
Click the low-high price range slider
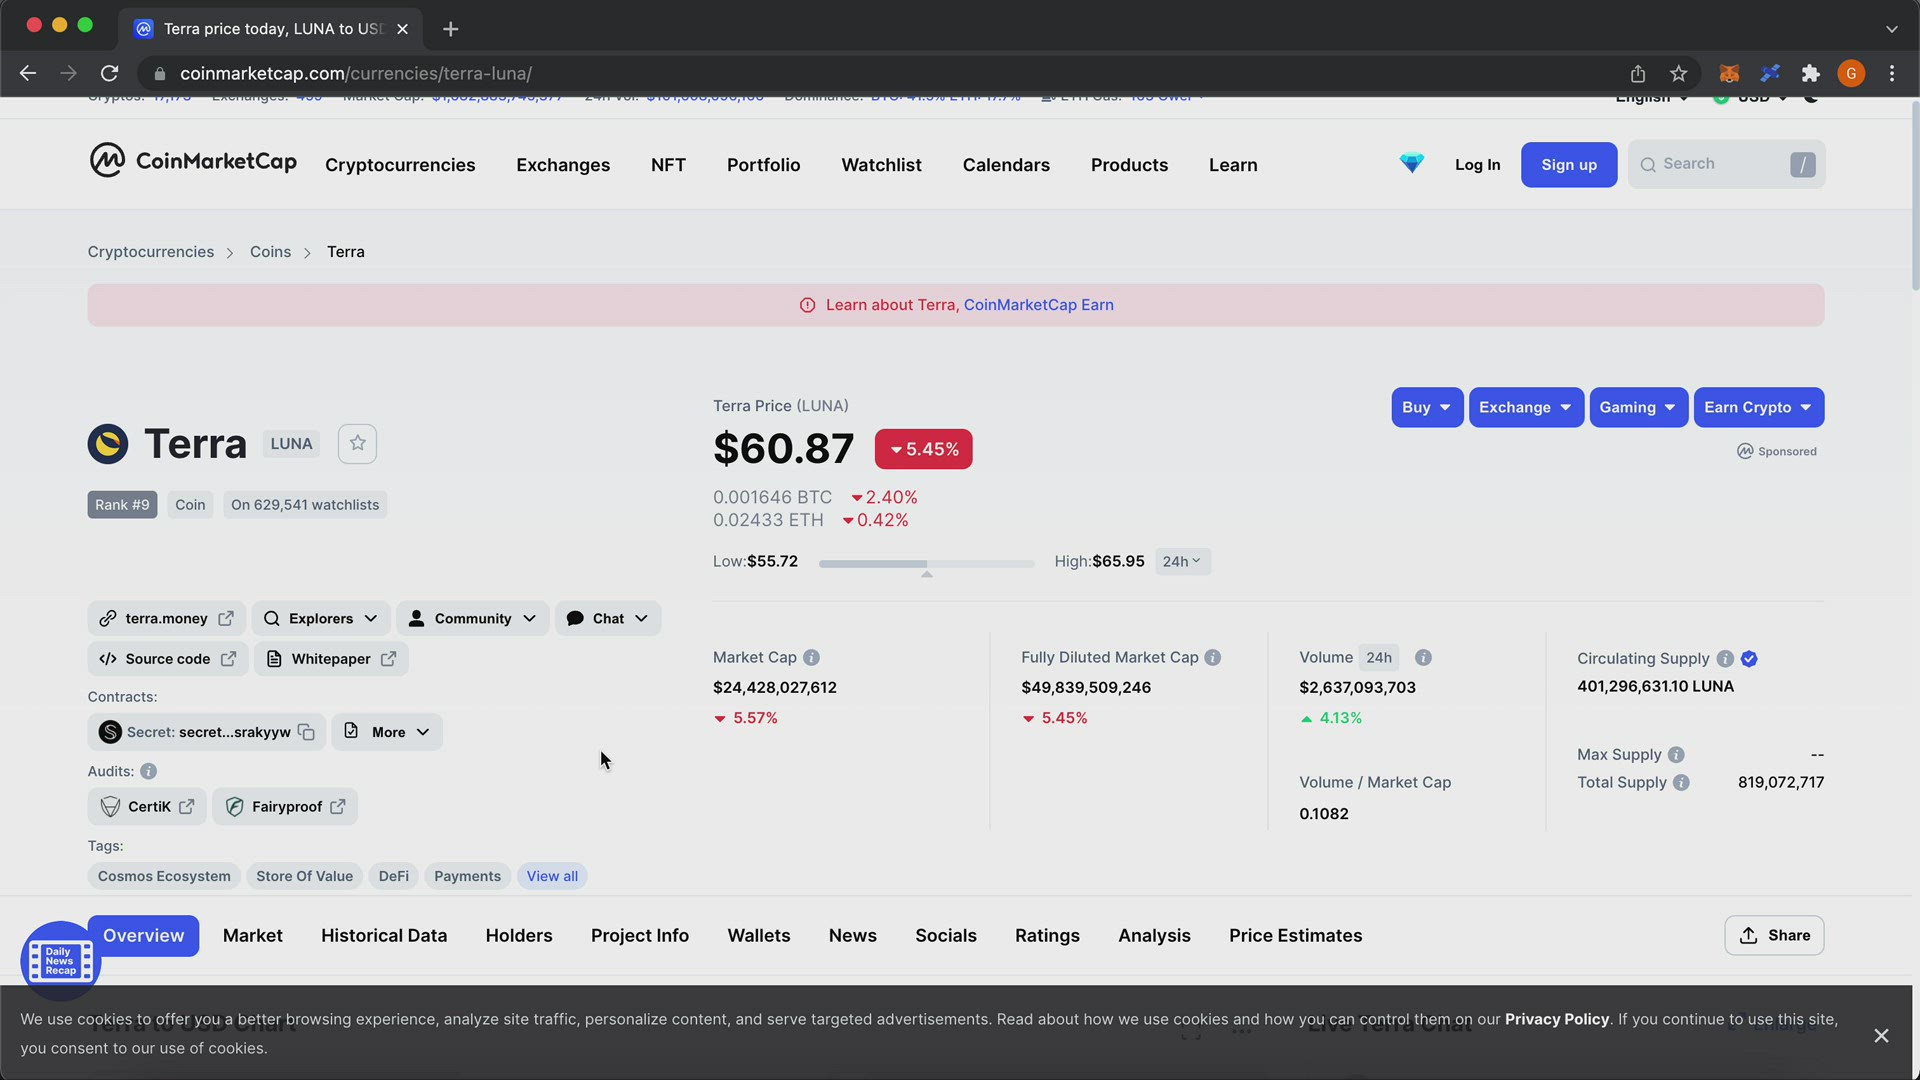(x=926, y=565)
